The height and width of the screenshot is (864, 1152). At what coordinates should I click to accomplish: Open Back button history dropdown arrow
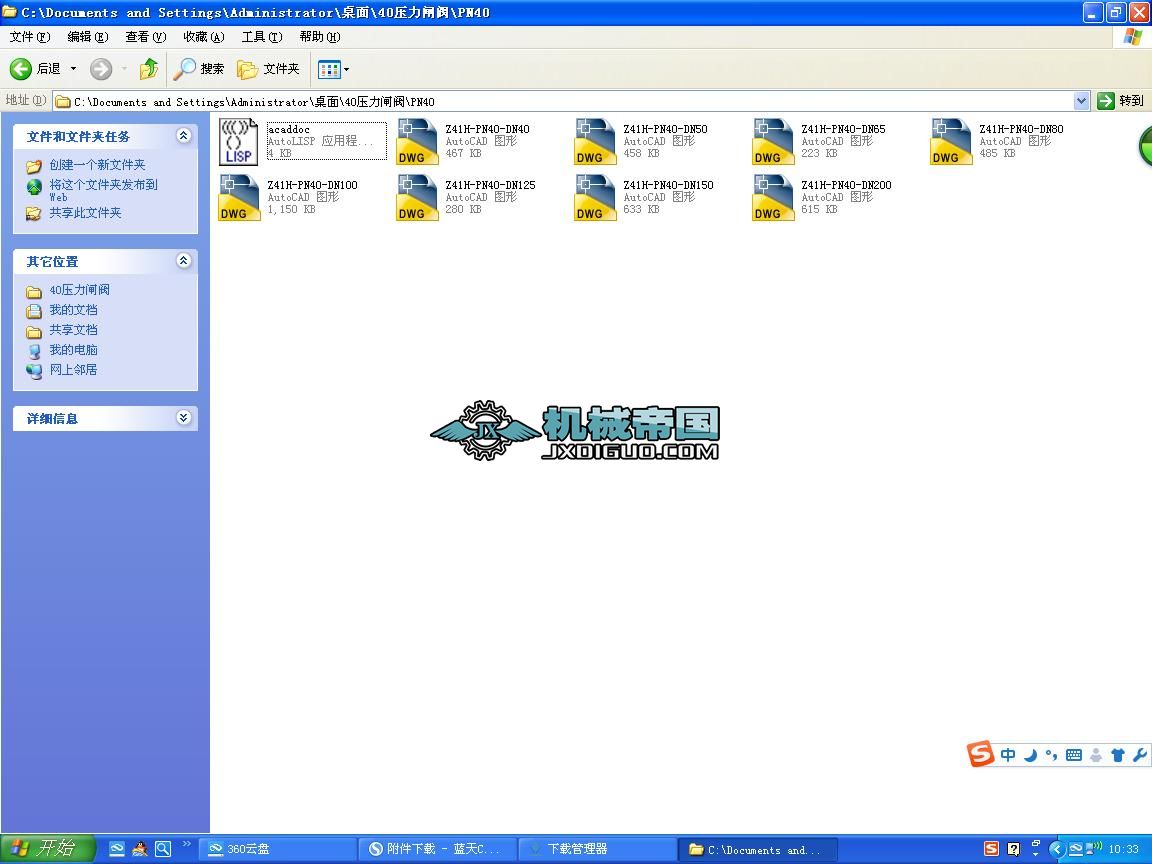pyautogui.click(x=73, y=69)
